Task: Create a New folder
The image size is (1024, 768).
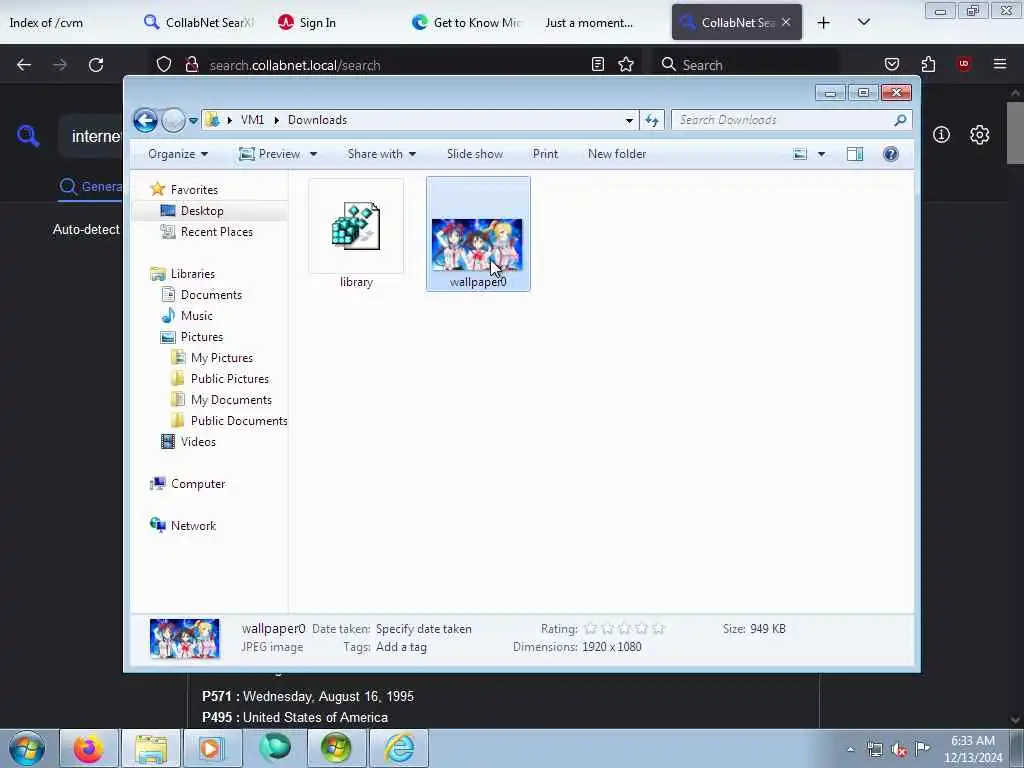Action: [617, 154]
